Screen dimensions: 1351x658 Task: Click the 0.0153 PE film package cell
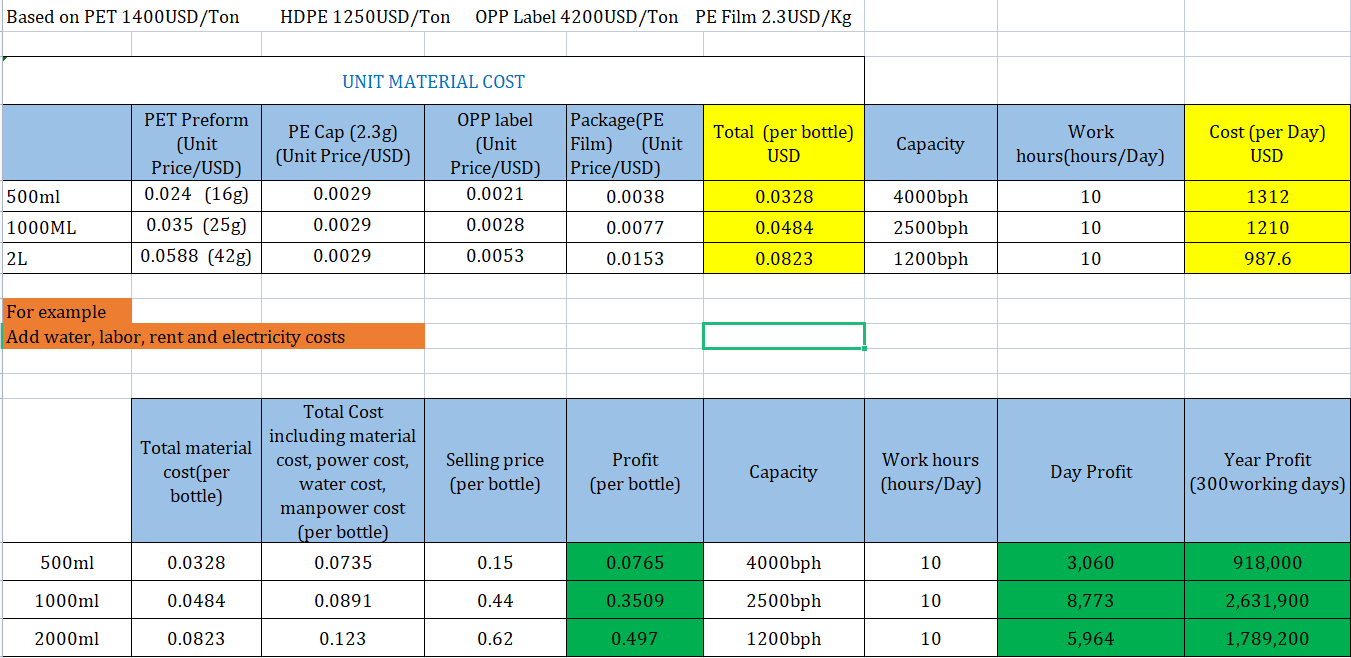pos(635,259)
